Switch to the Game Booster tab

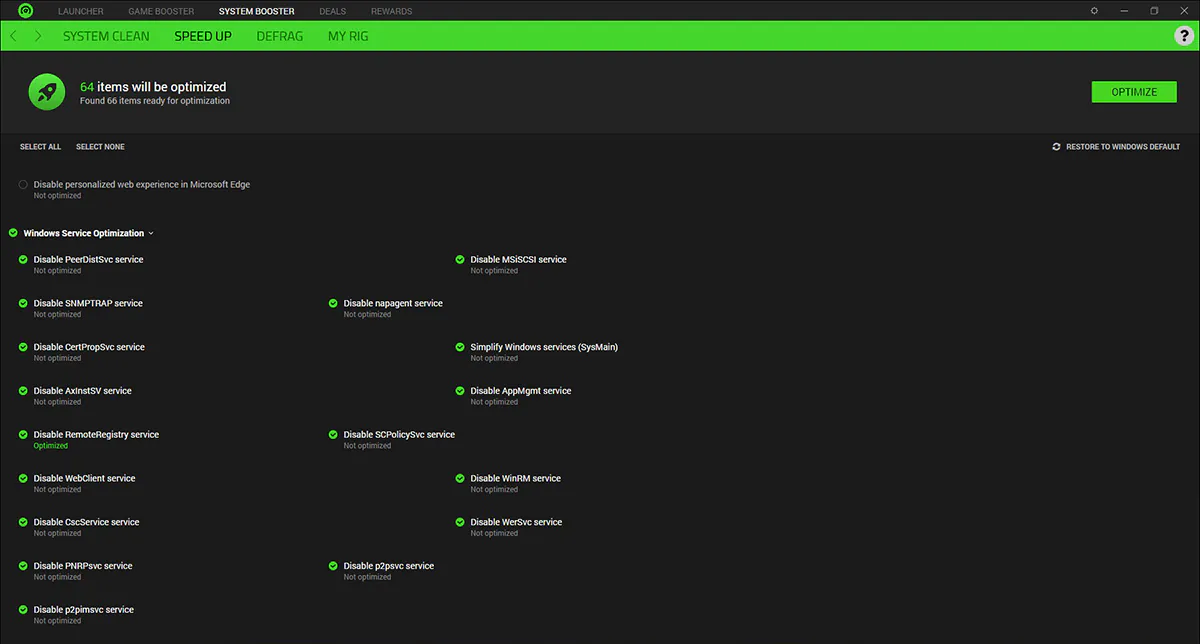click(161, 11)
